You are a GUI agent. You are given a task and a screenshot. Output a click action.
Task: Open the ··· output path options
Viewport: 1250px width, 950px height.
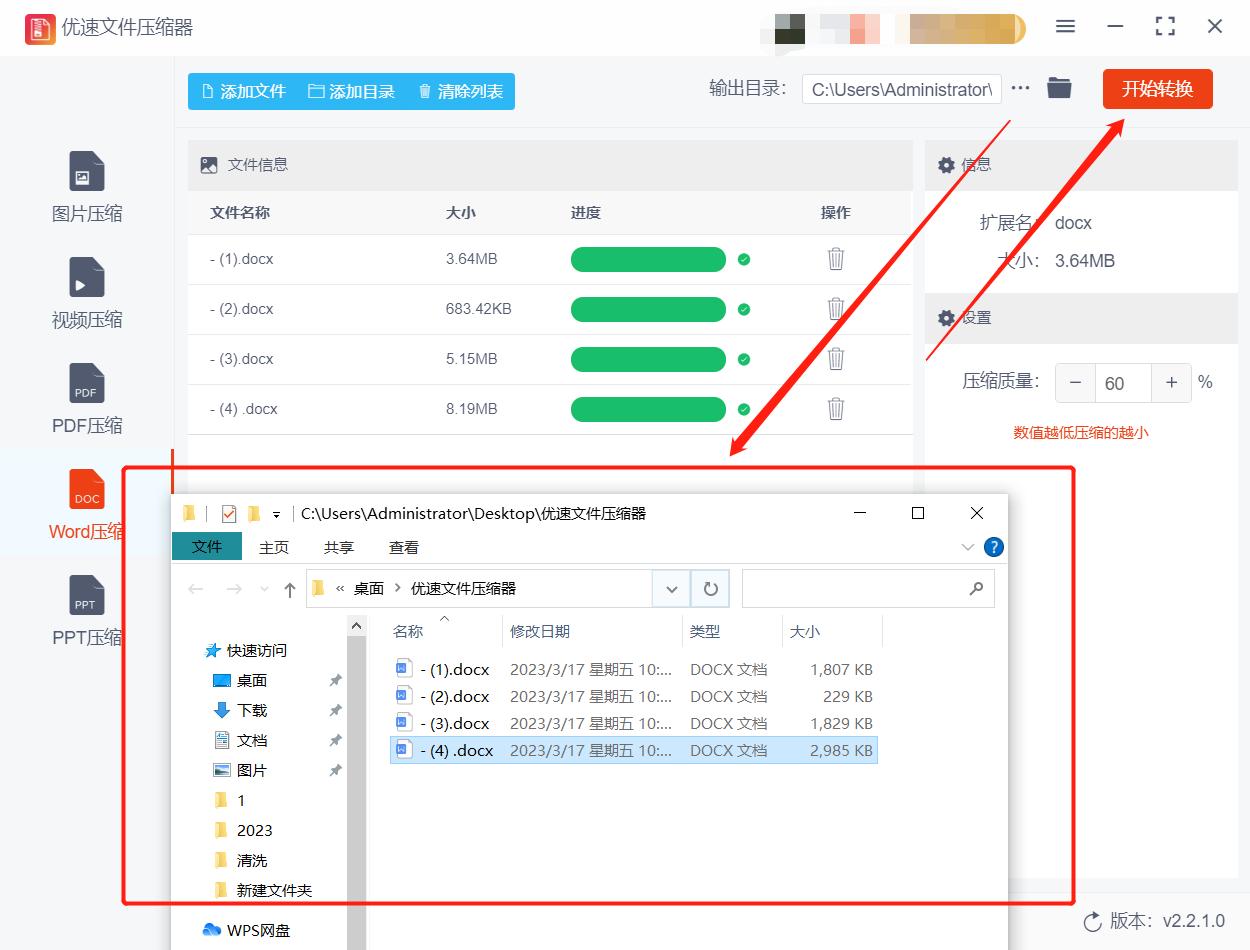tap(1019, 88)
